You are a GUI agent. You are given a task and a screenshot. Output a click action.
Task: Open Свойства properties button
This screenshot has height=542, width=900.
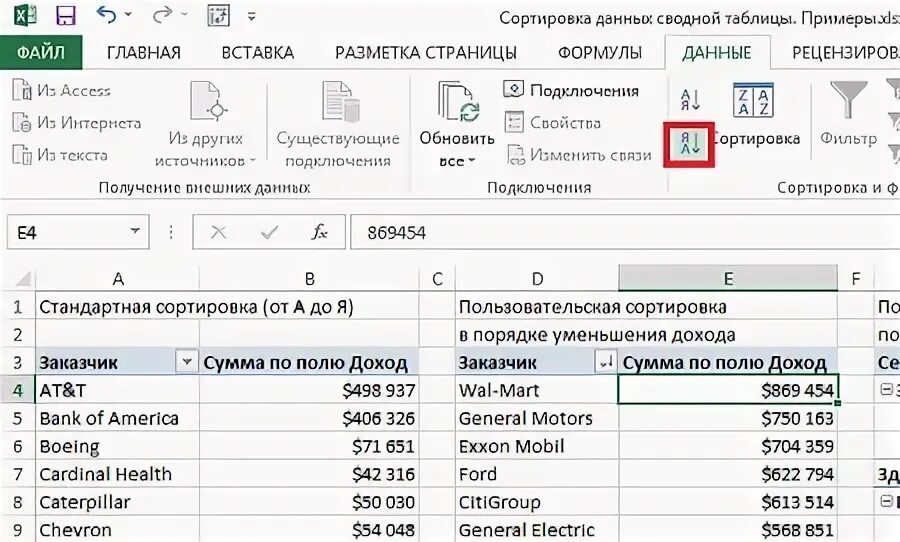pos(553,122)
